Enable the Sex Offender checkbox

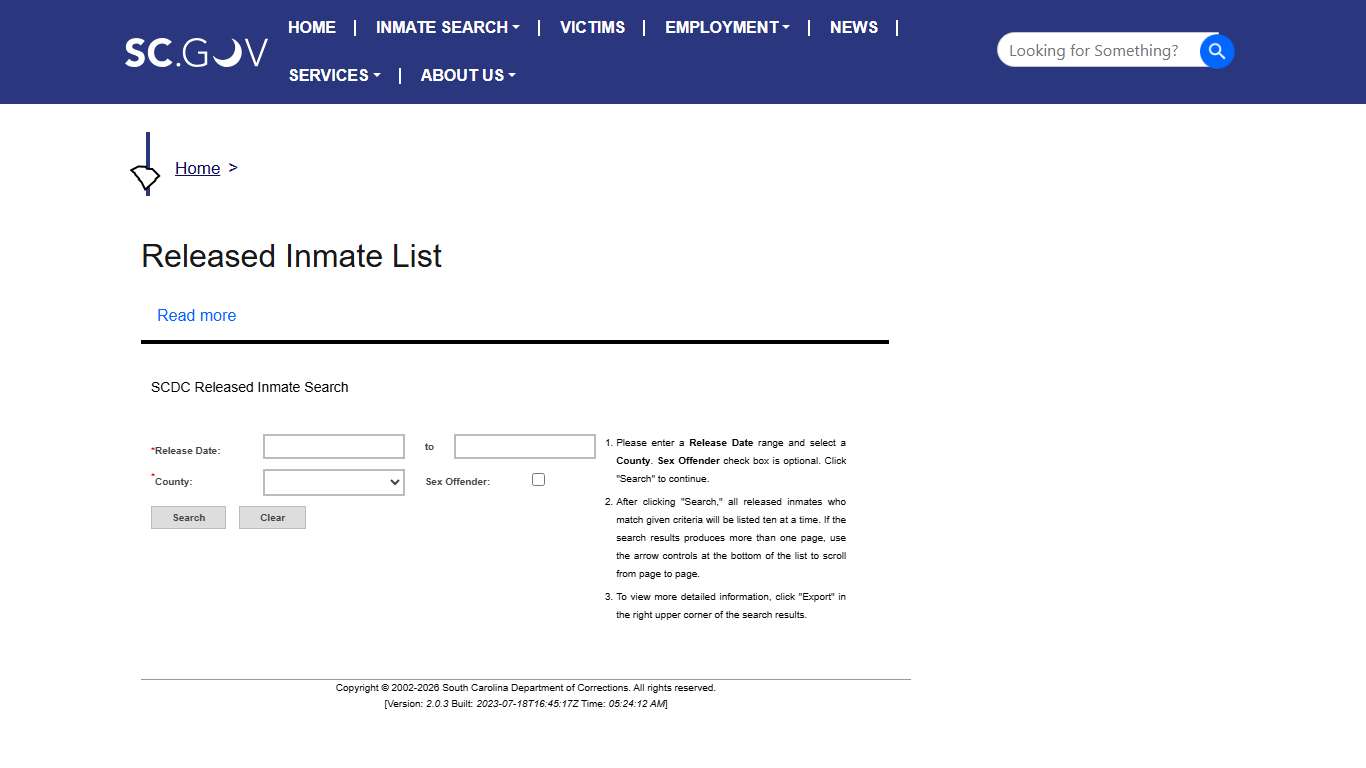pyautogui.click(x=538, y=480)
